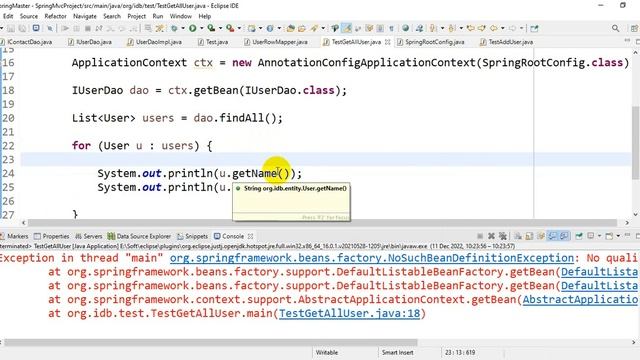This screenshot has width=640, height=360.
Task: Click Display Selected Console icon
Action: tap(590, 236)
